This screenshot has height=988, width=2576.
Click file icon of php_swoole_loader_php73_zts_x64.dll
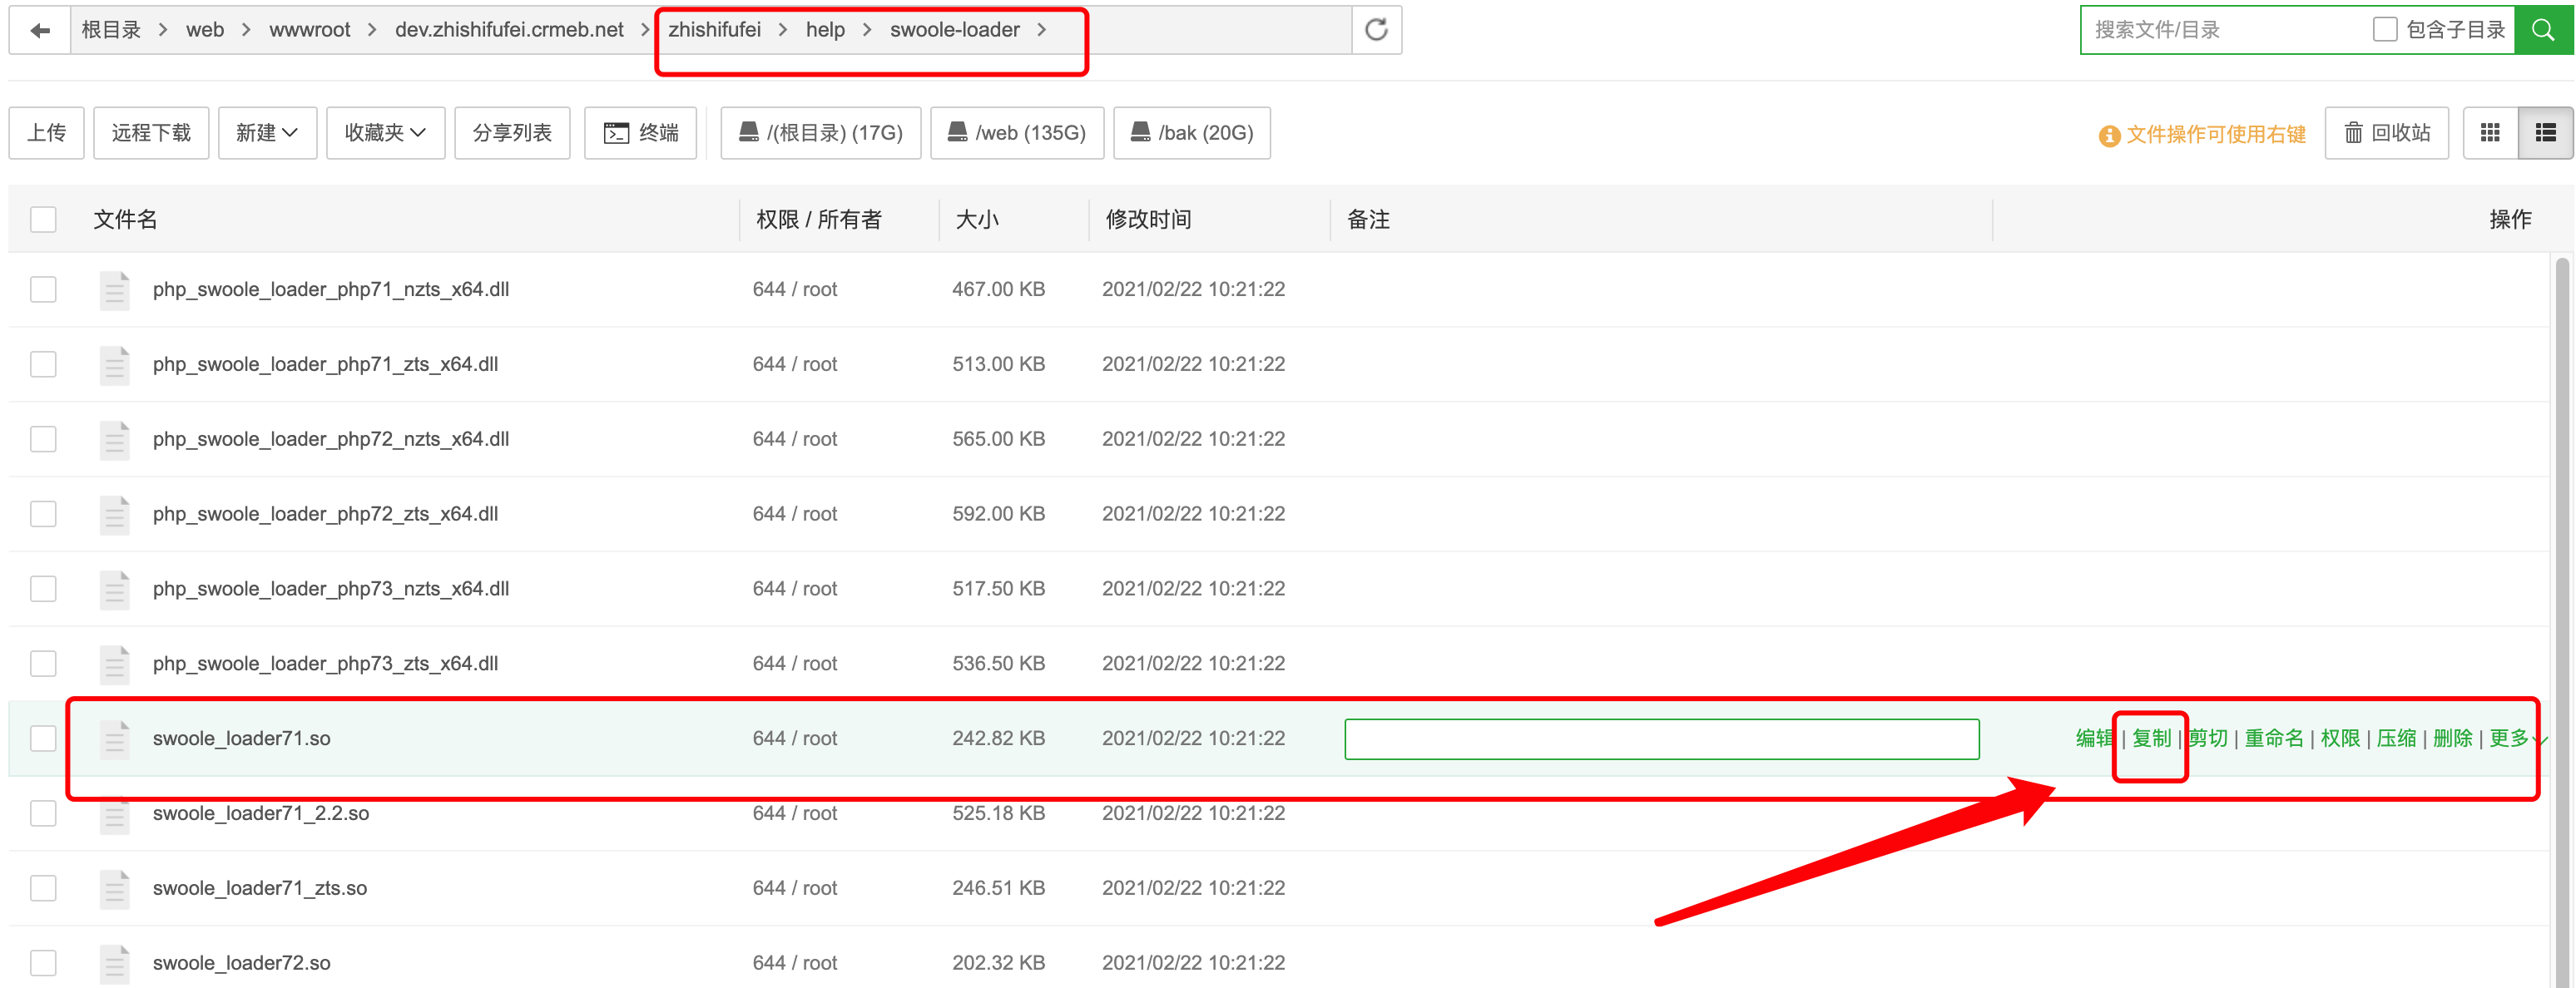[x=115, y=665]
